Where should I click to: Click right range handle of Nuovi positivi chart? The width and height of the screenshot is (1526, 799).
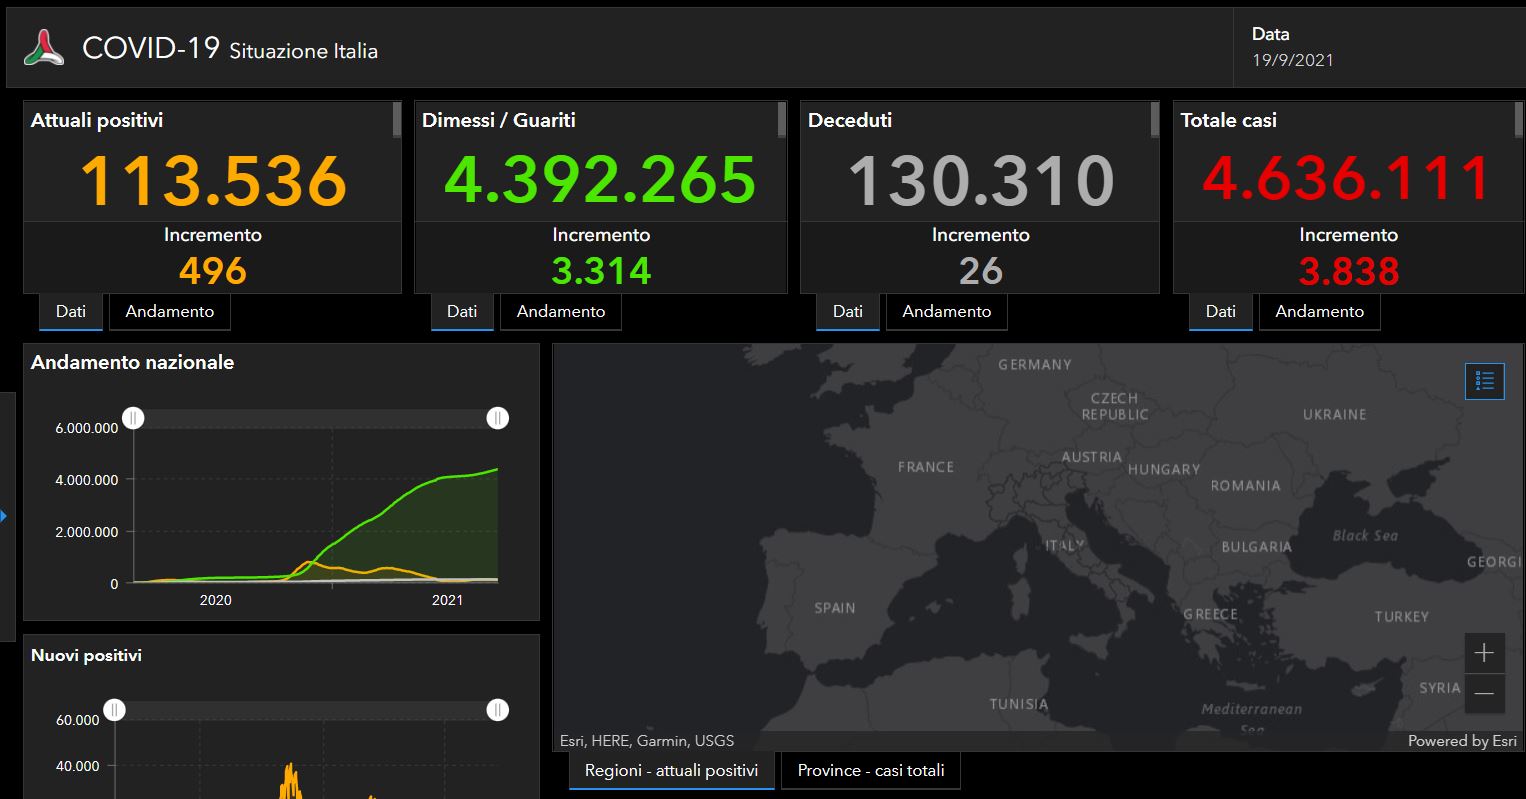pos(497,710)
